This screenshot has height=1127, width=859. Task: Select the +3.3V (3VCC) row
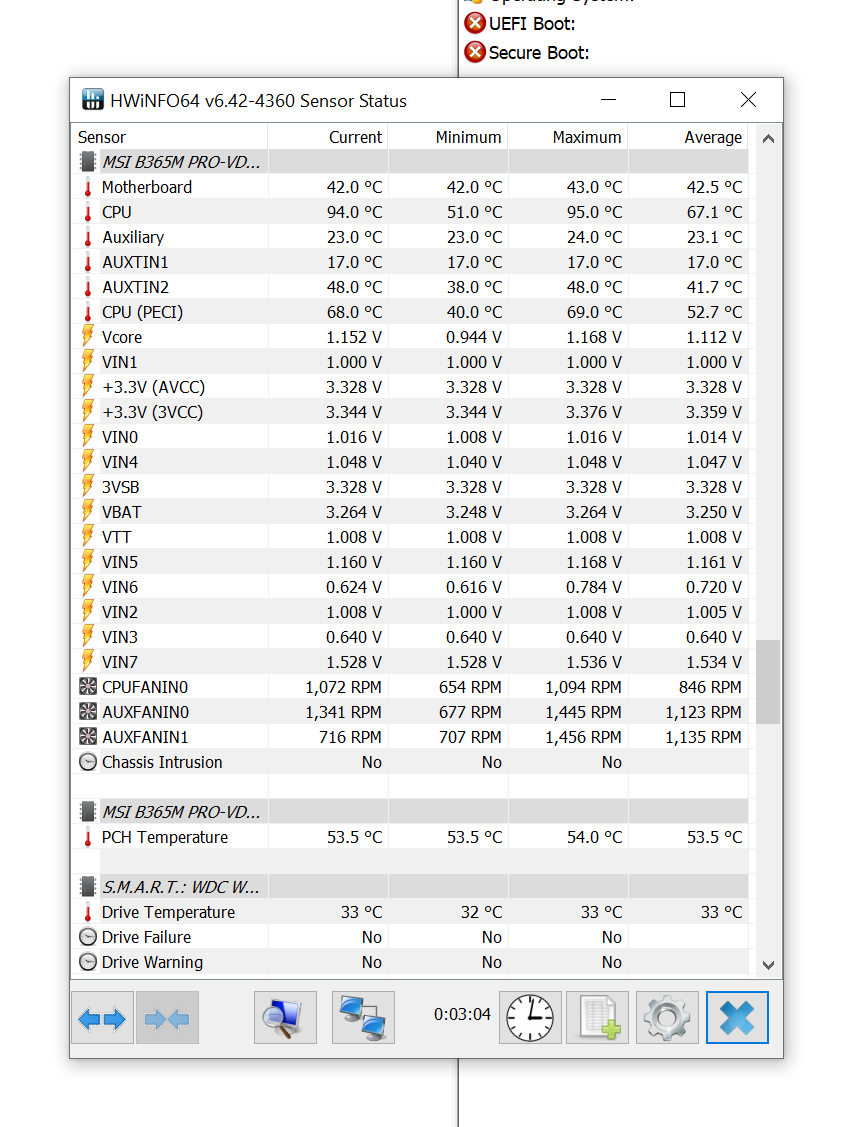(409, 413)
